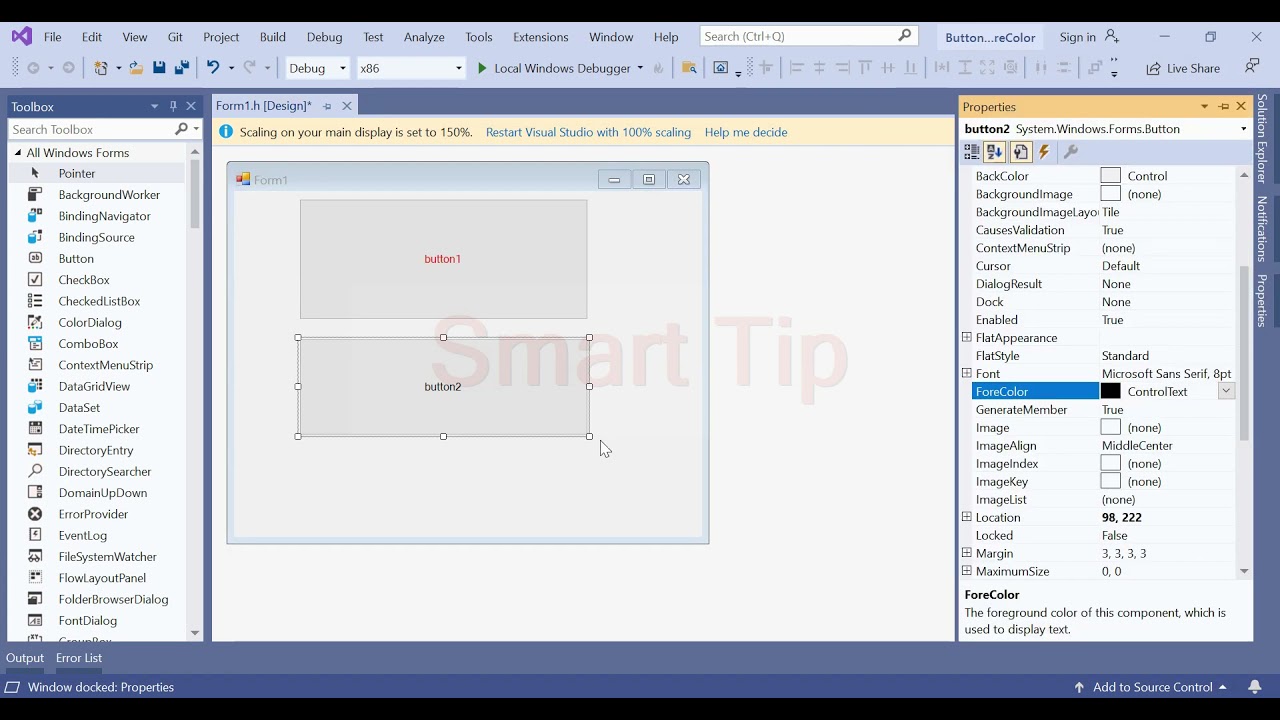Click the BackColor Control color swatch

point(1110,176)
